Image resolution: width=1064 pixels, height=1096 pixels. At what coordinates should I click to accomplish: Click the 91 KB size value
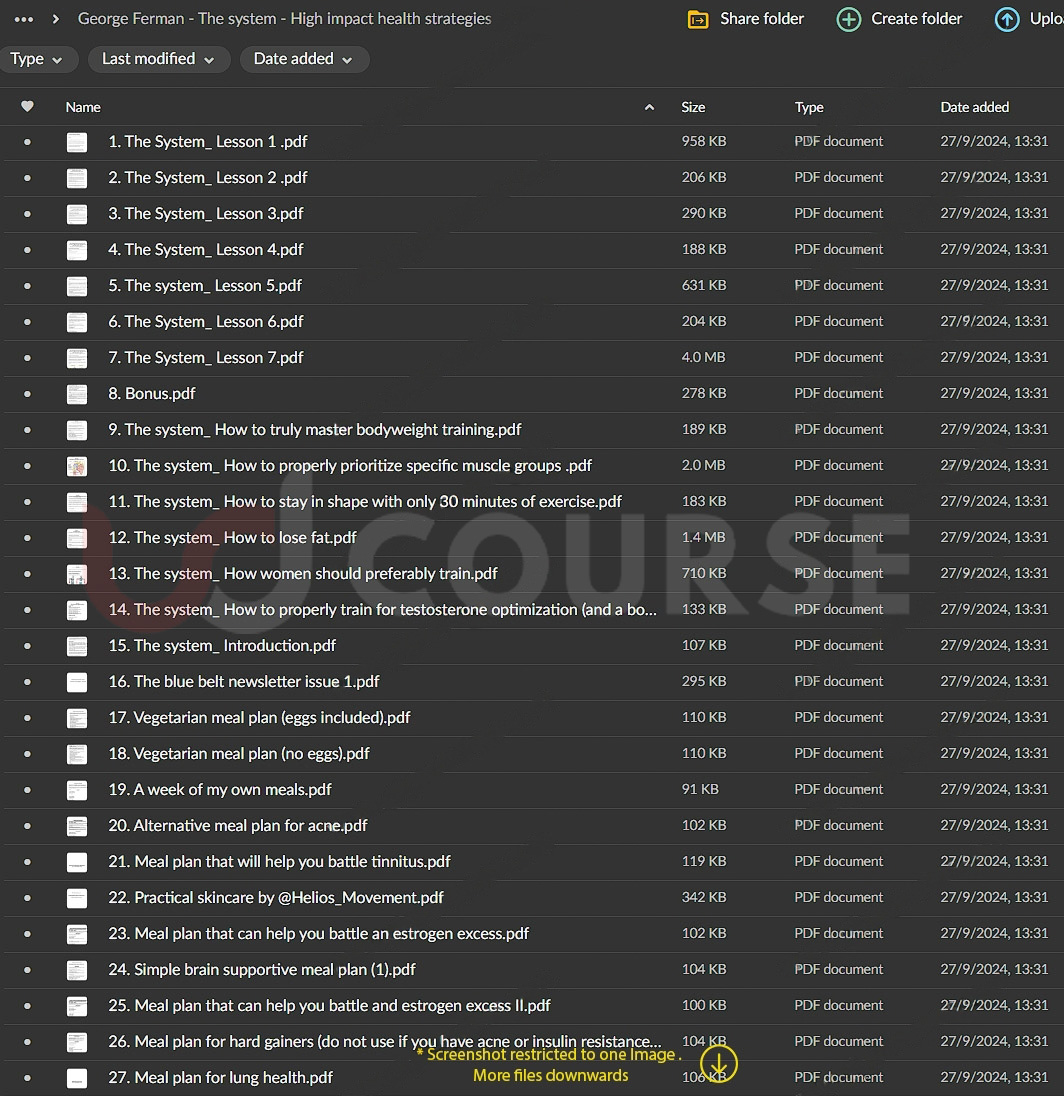[700, 790]
